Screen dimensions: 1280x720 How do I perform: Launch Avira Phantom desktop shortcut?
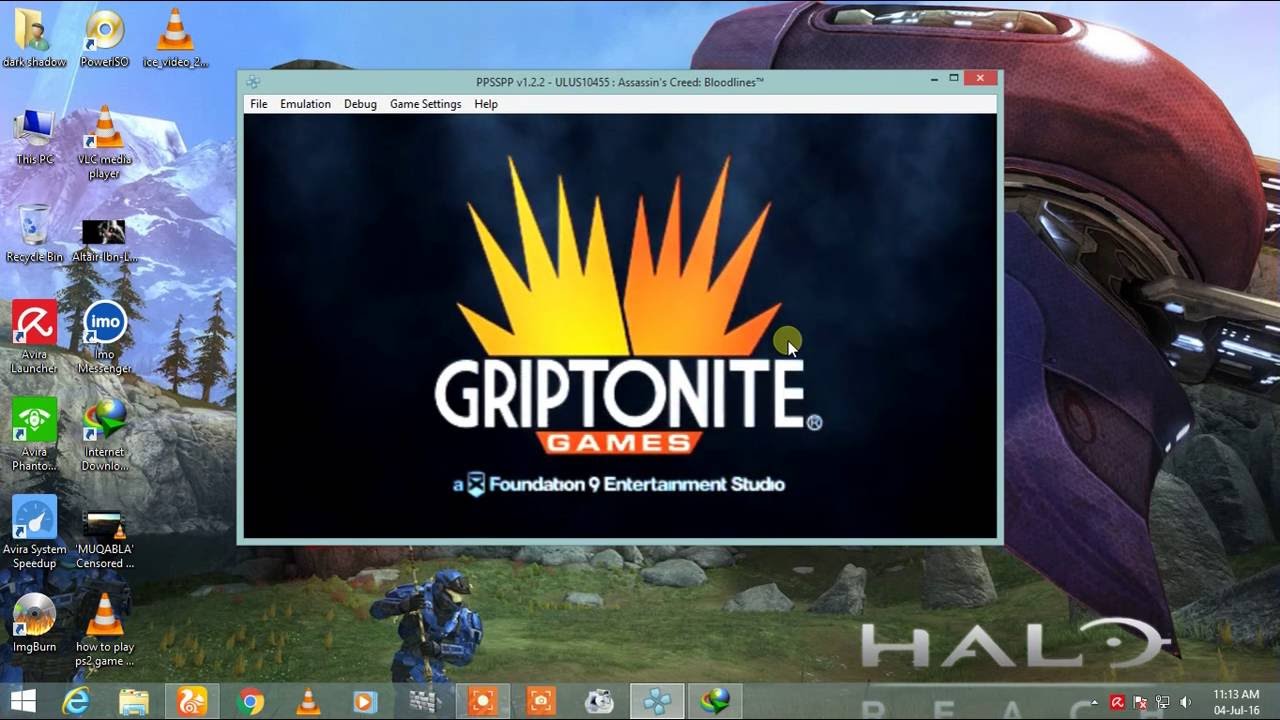click(x=35, y=435)
